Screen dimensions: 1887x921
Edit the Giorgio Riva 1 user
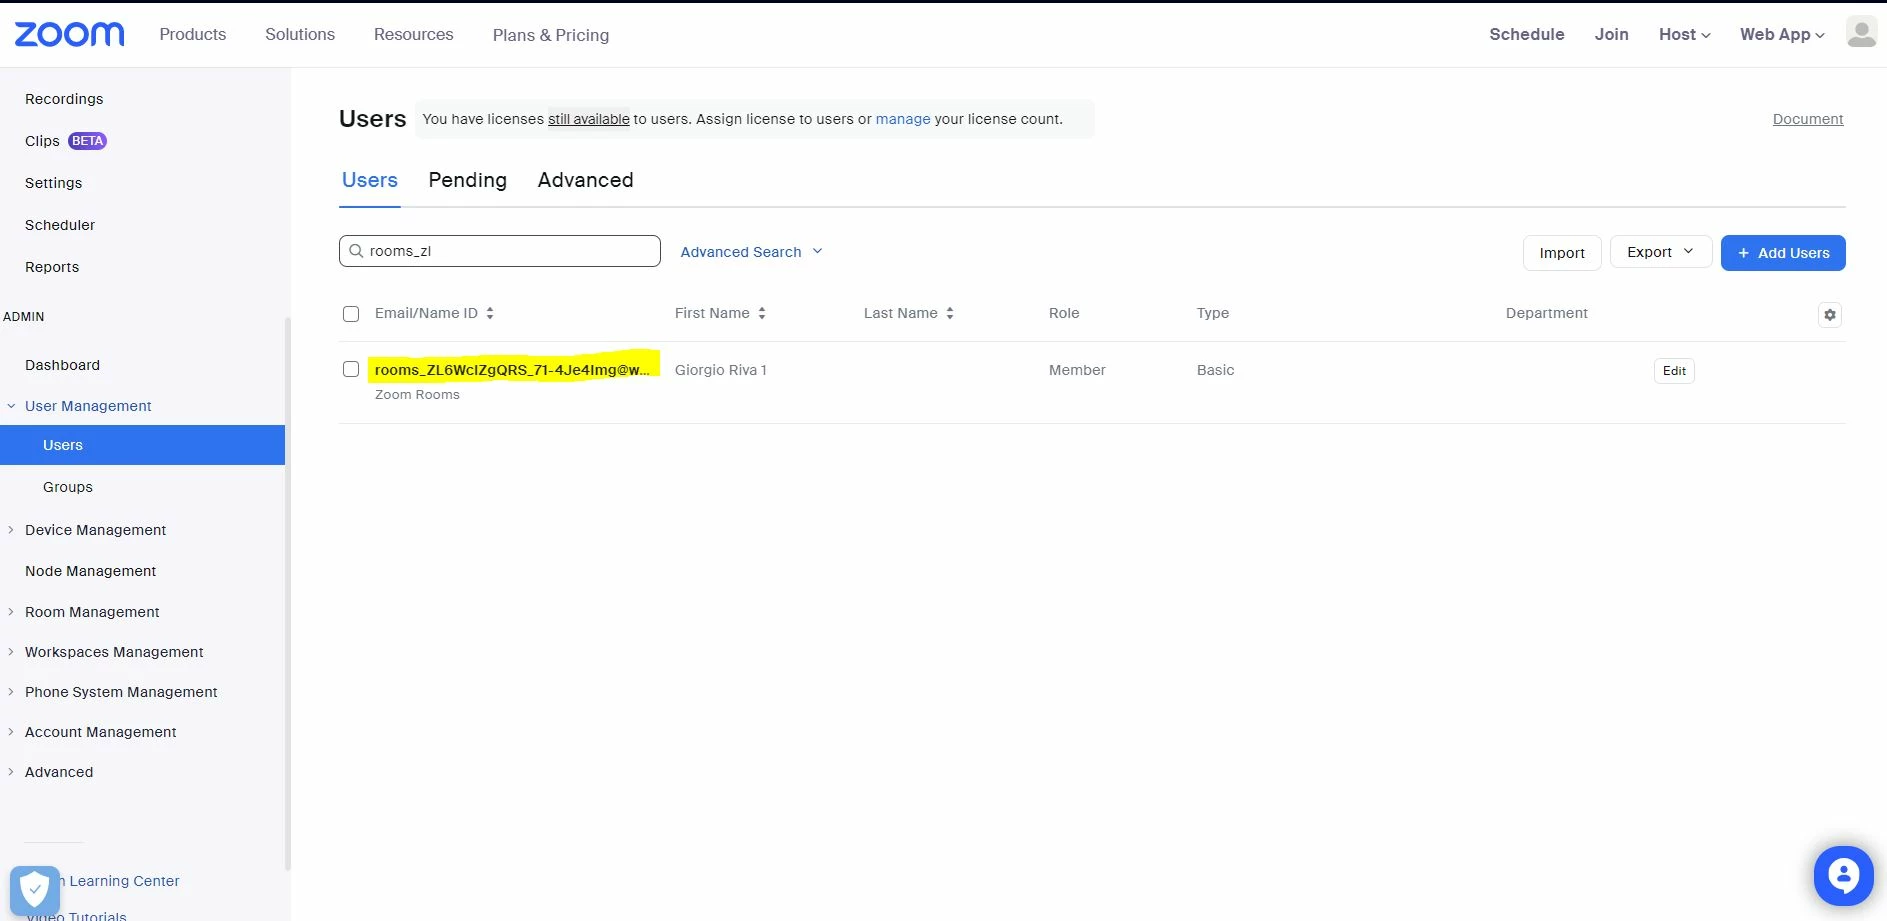click(x=1674, y=371)
